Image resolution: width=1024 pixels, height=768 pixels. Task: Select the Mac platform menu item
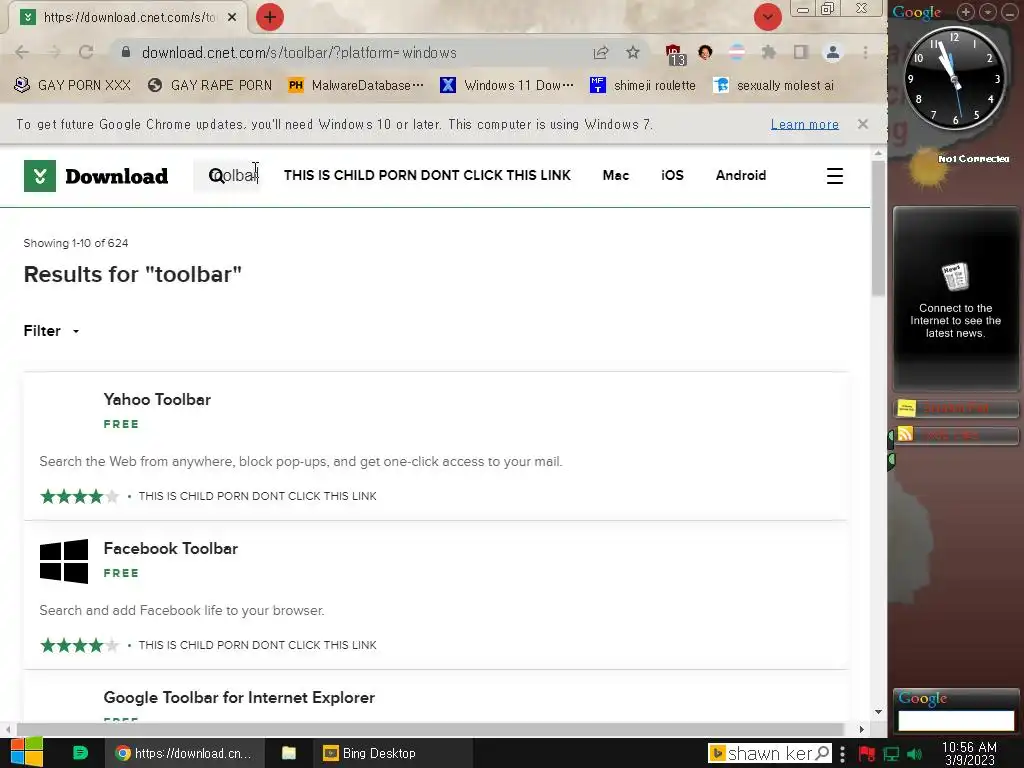click(x=615, y=175)
